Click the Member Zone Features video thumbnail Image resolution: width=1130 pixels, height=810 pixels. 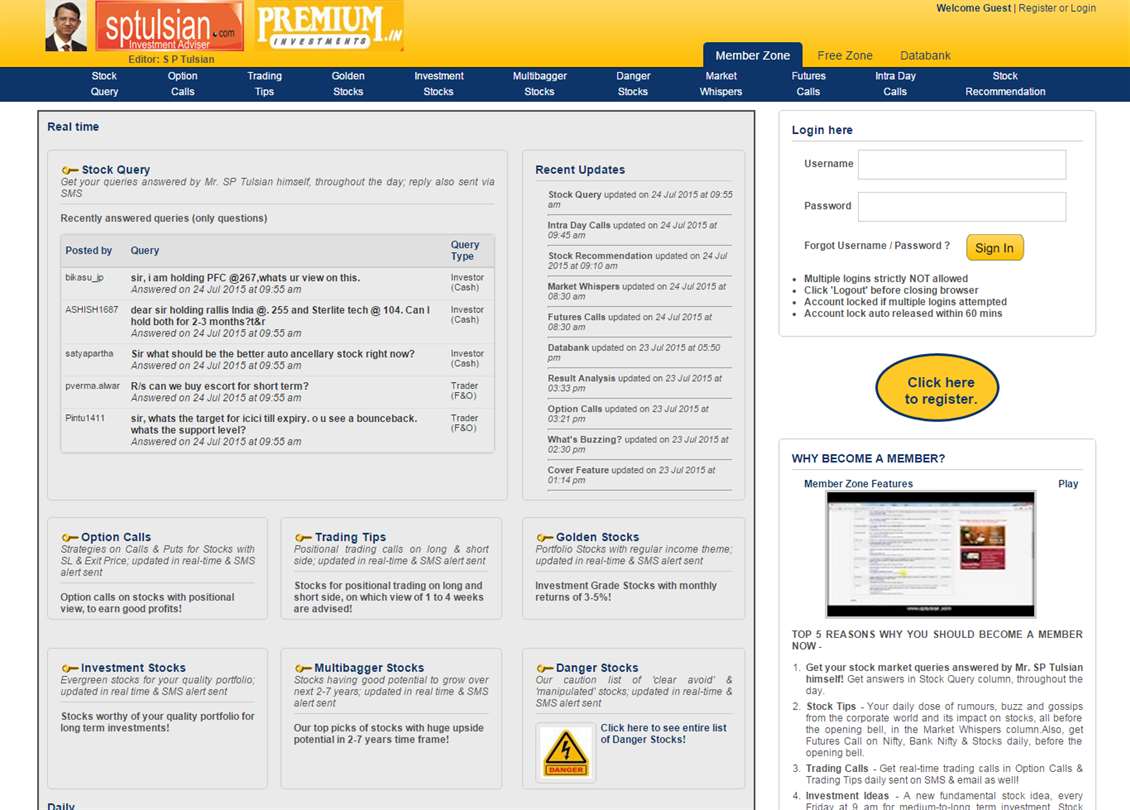(930, 554)
